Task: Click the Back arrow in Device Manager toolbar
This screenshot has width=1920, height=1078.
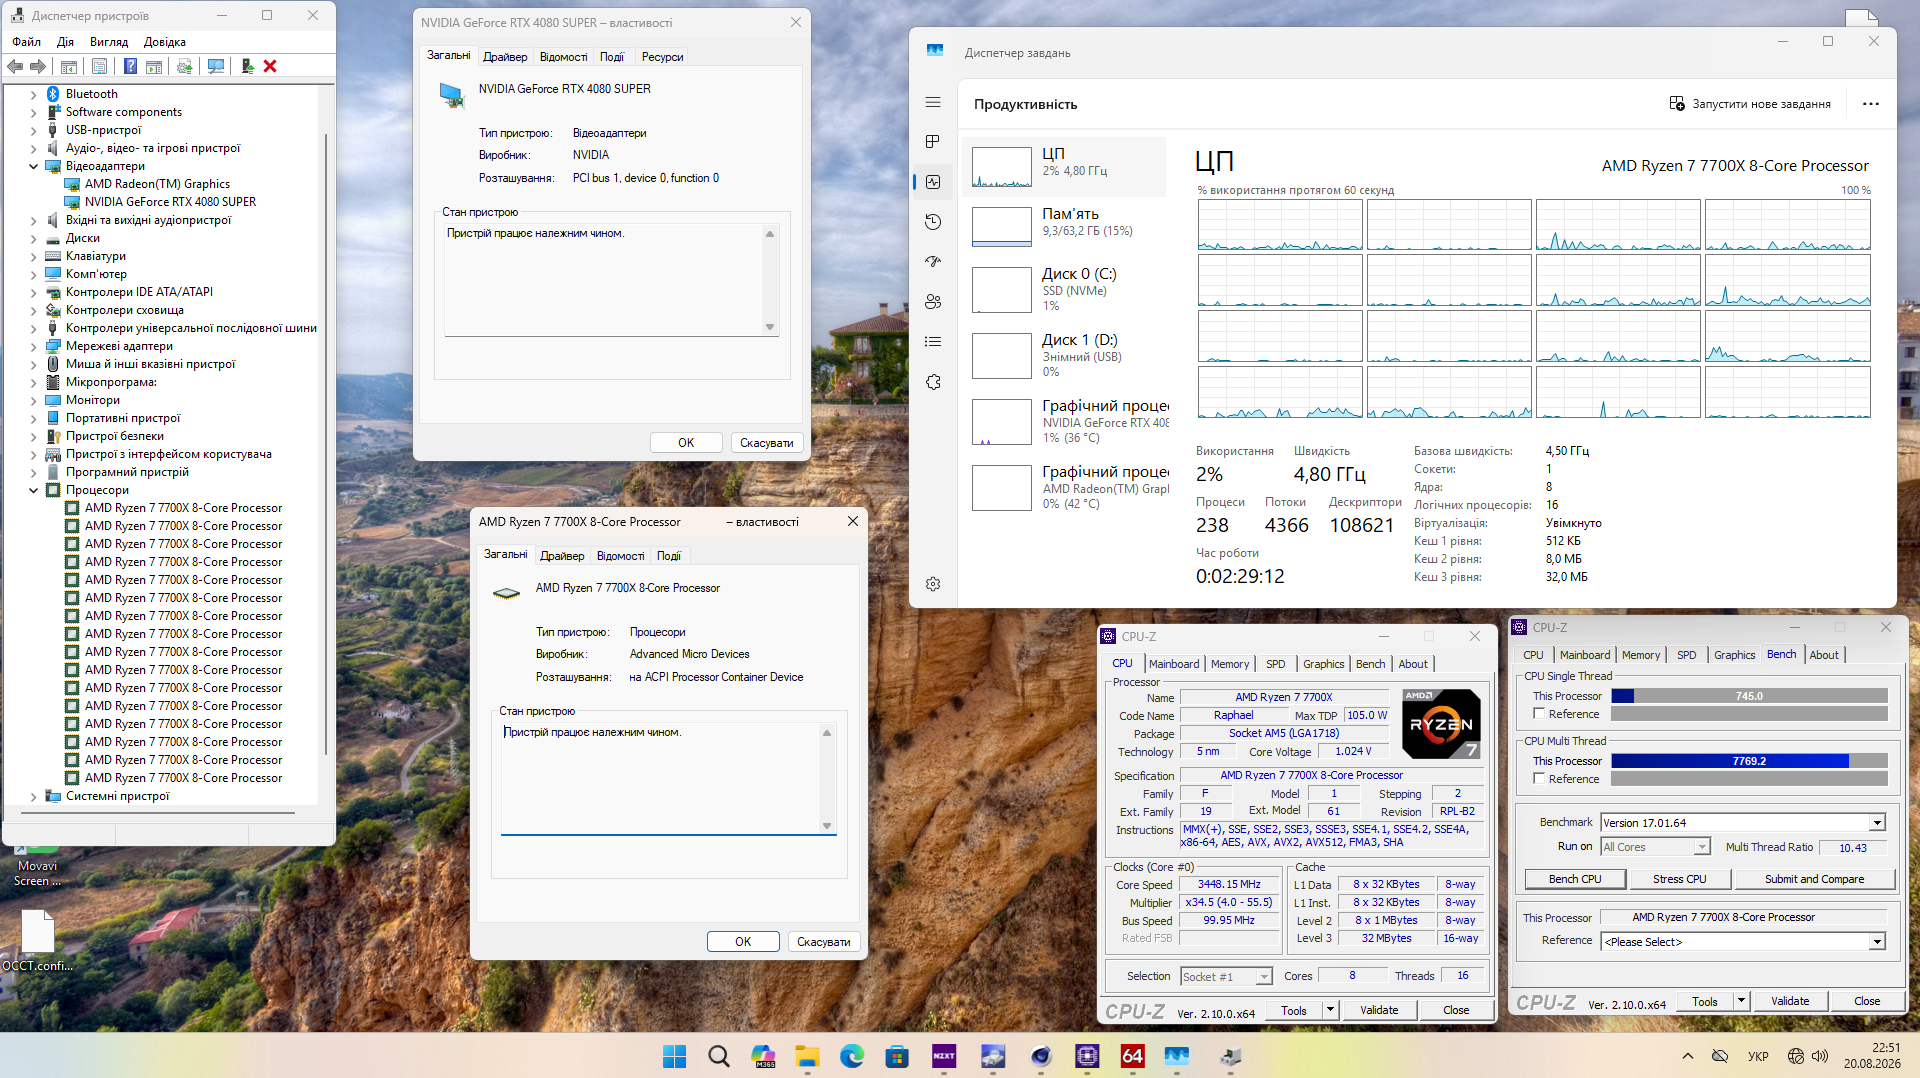Action: (x=15, y=66)
